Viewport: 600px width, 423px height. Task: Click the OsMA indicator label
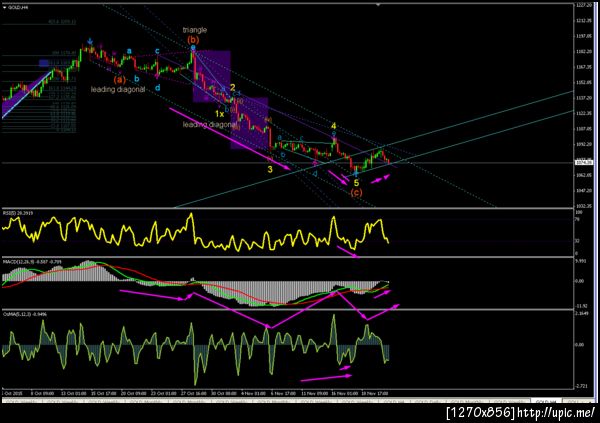(25, 314)
